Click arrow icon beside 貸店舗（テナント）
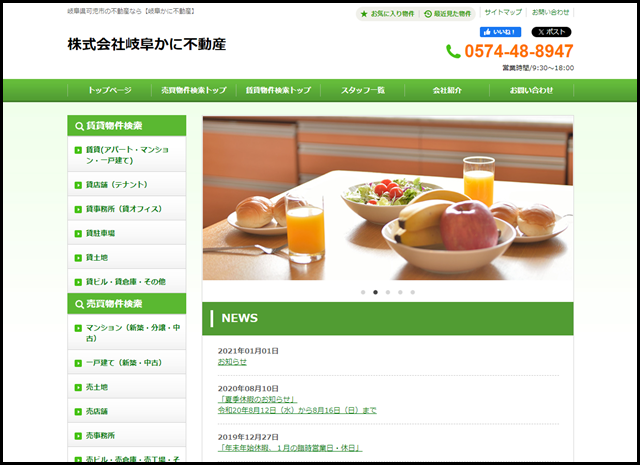Viewport: 640px width, 465px height. tap(78, 185)
